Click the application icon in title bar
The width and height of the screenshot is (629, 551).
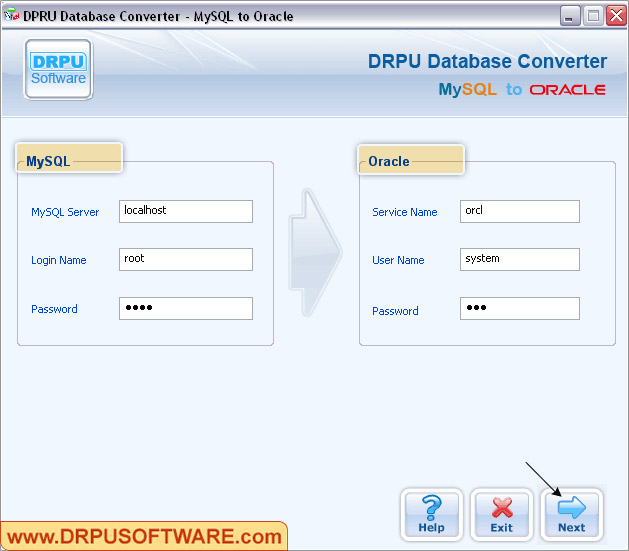pyautogui.click(x=11, y=15)
